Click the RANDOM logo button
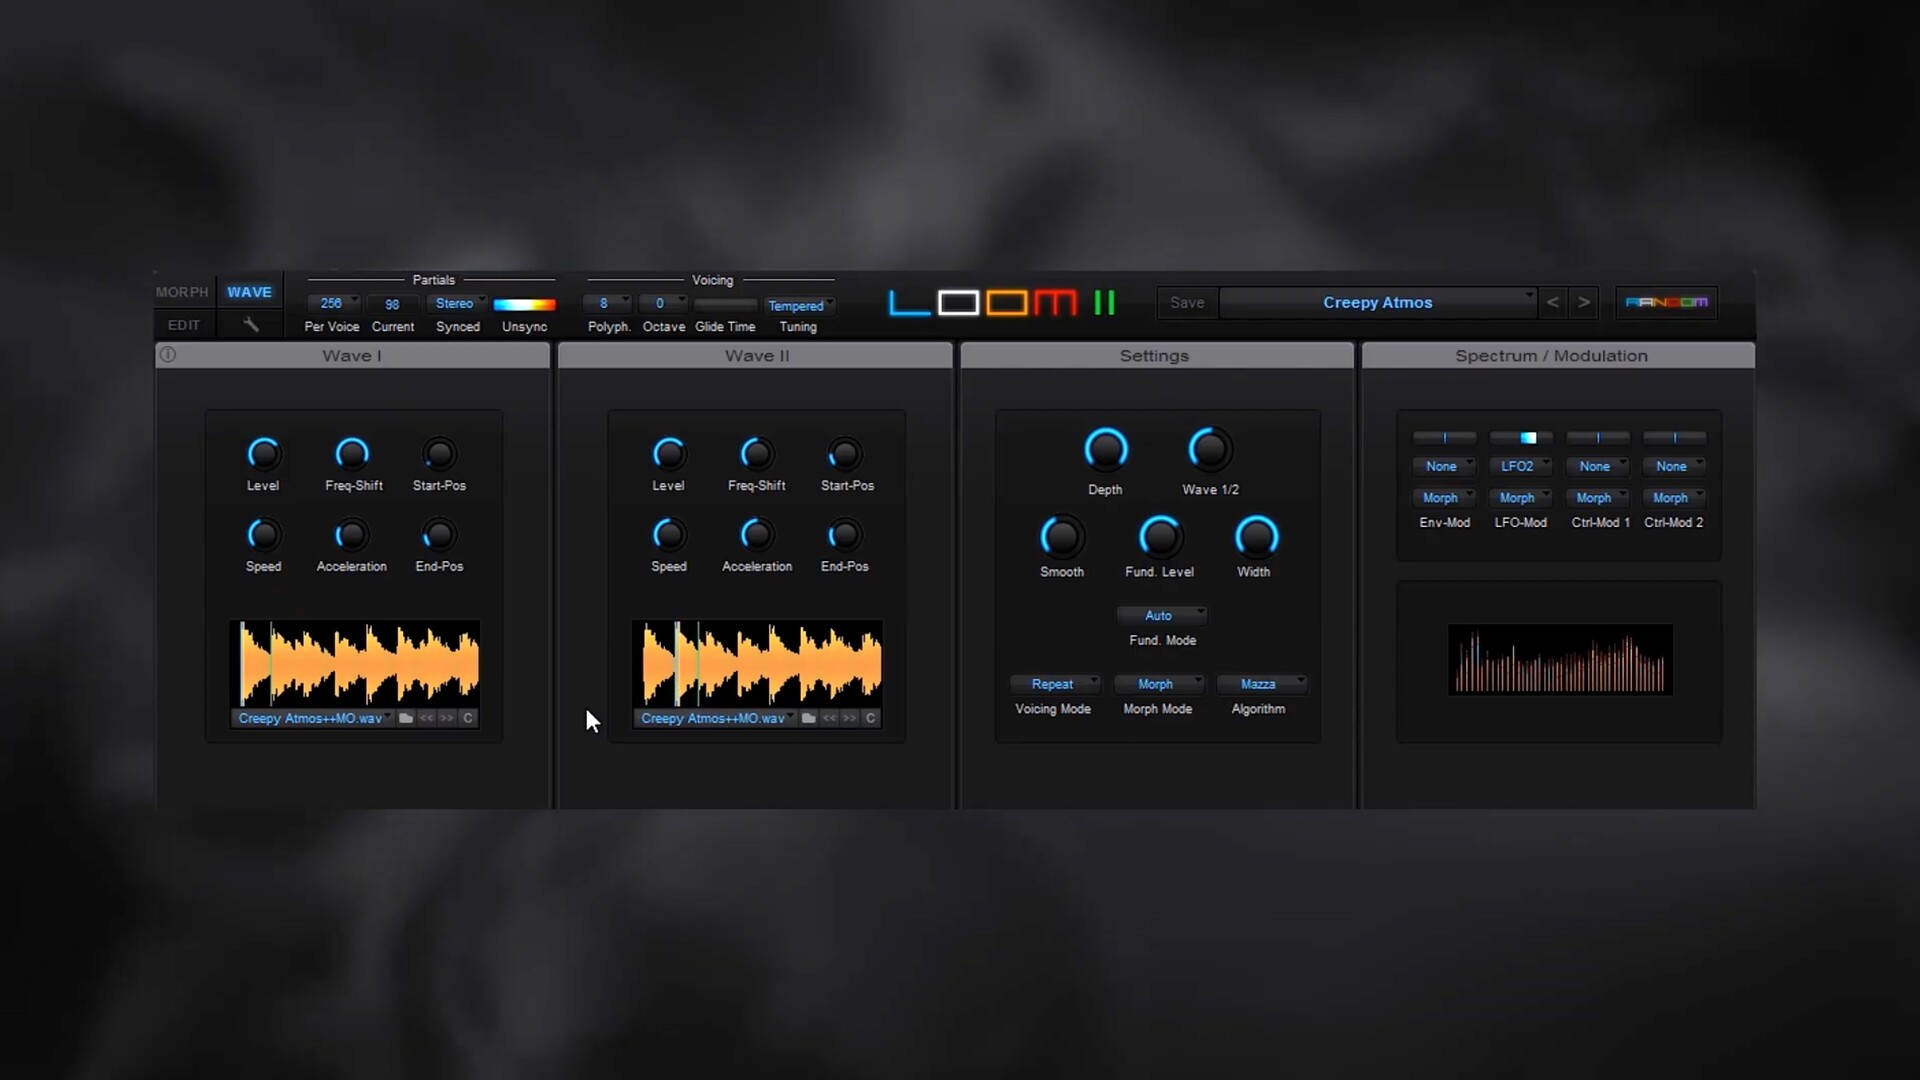This screenshot has height=1080, width=1920. point(1666,302)
